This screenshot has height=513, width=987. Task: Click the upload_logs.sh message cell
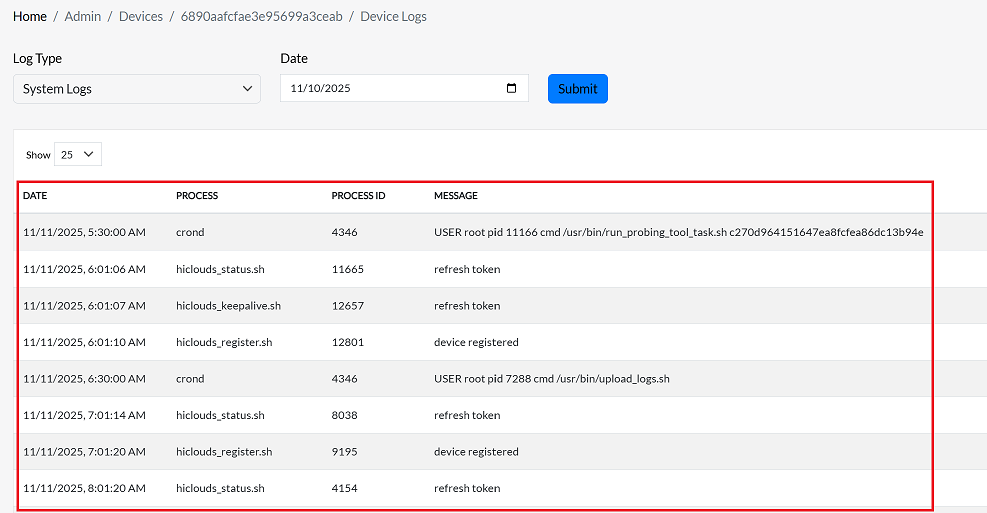(551, 379)
